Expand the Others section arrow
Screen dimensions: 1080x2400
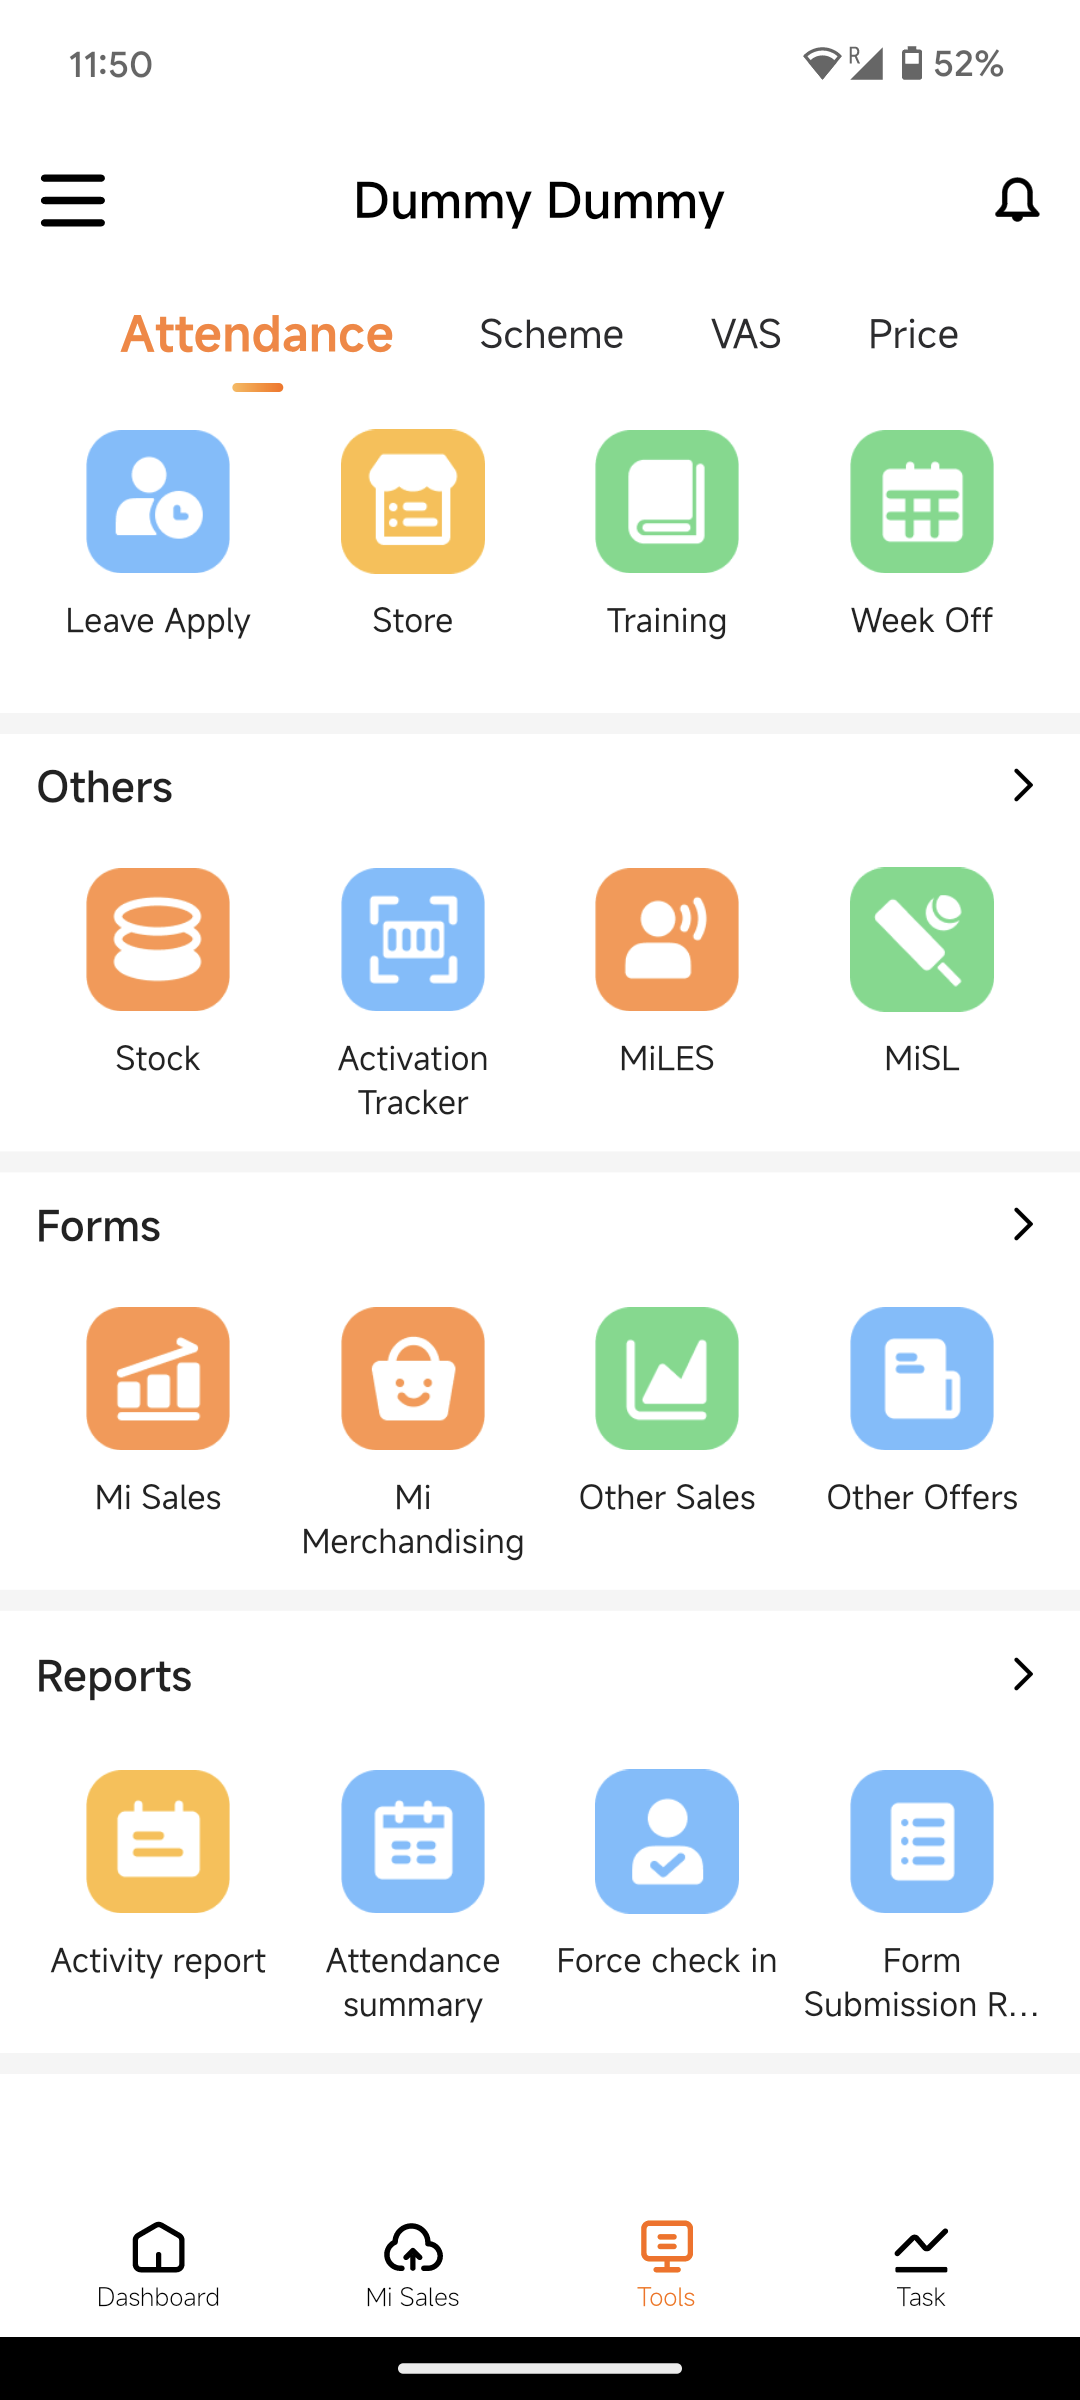[x=1022, y=785]
